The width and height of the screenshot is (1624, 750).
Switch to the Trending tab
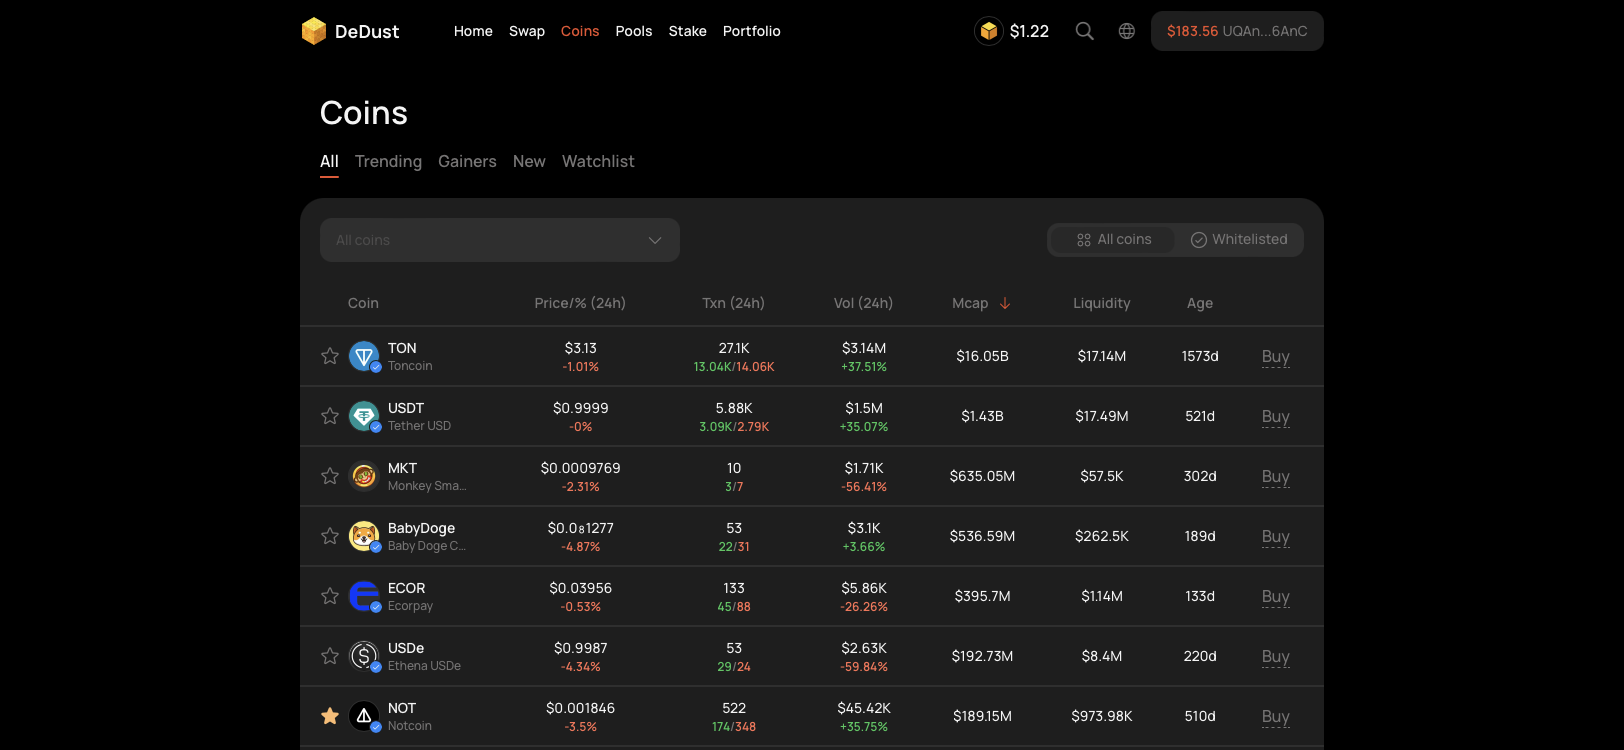point(388,162)
